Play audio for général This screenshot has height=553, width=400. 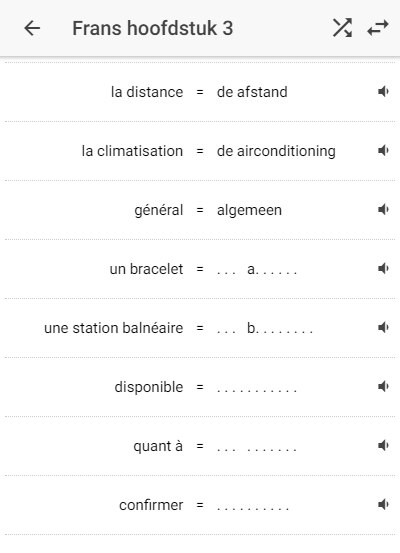tap(383, 209)
